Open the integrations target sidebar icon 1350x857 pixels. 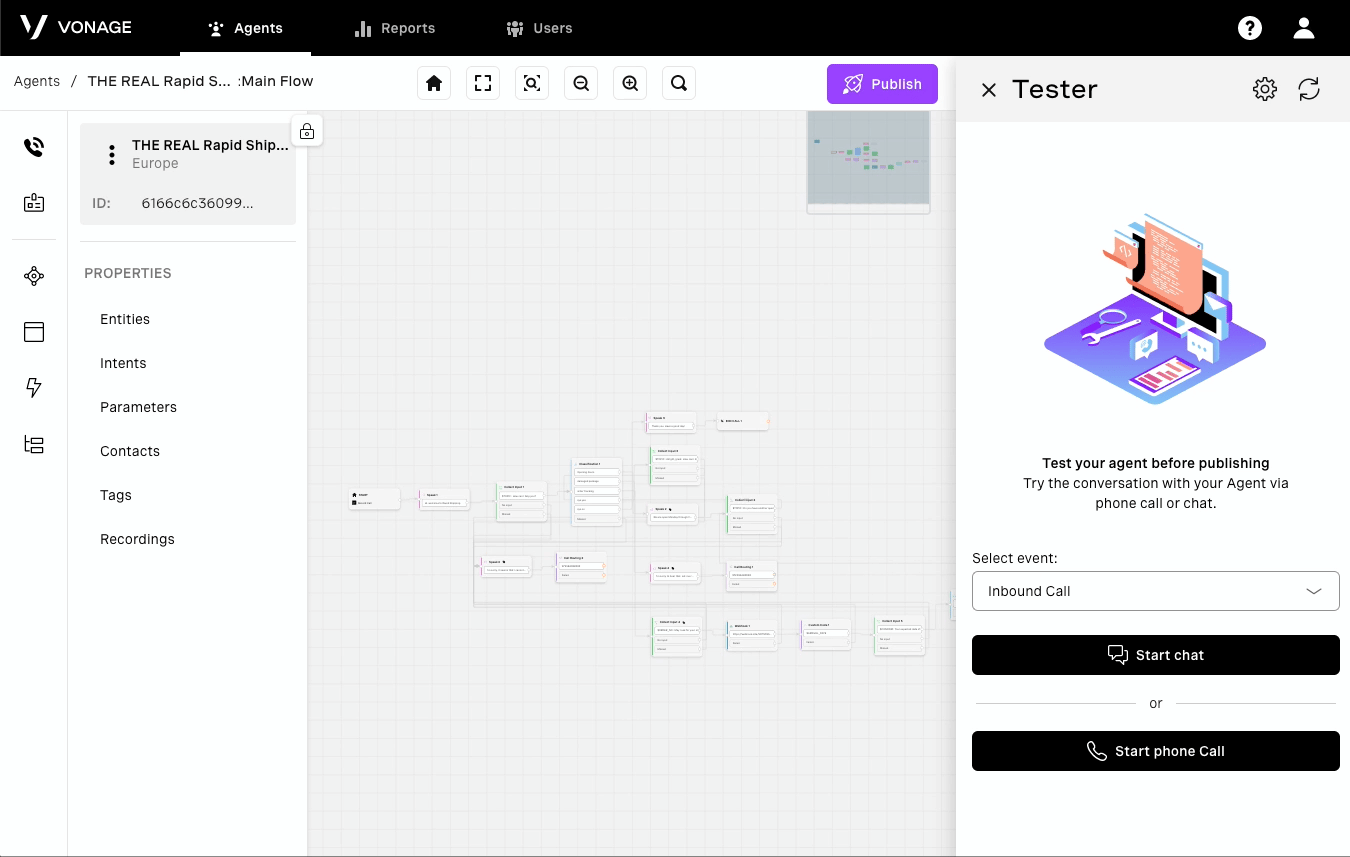(34, 277)
